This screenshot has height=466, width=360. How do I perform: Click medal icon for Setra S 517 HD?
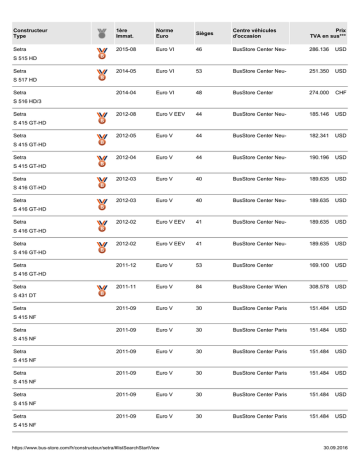102,75
